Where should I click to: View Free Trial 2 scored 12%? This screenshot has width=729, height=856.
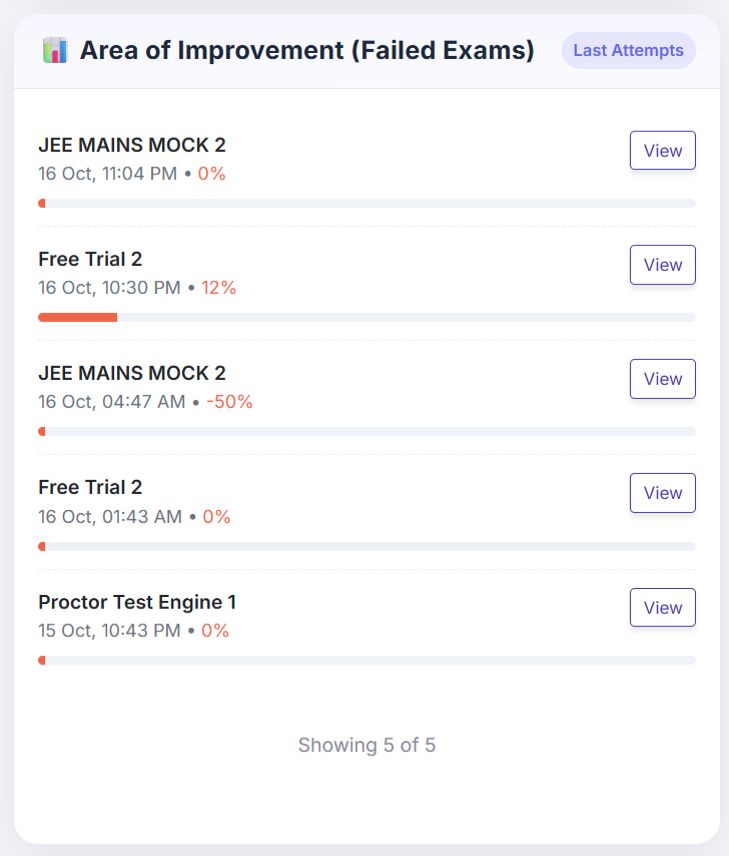coord(662,265)
